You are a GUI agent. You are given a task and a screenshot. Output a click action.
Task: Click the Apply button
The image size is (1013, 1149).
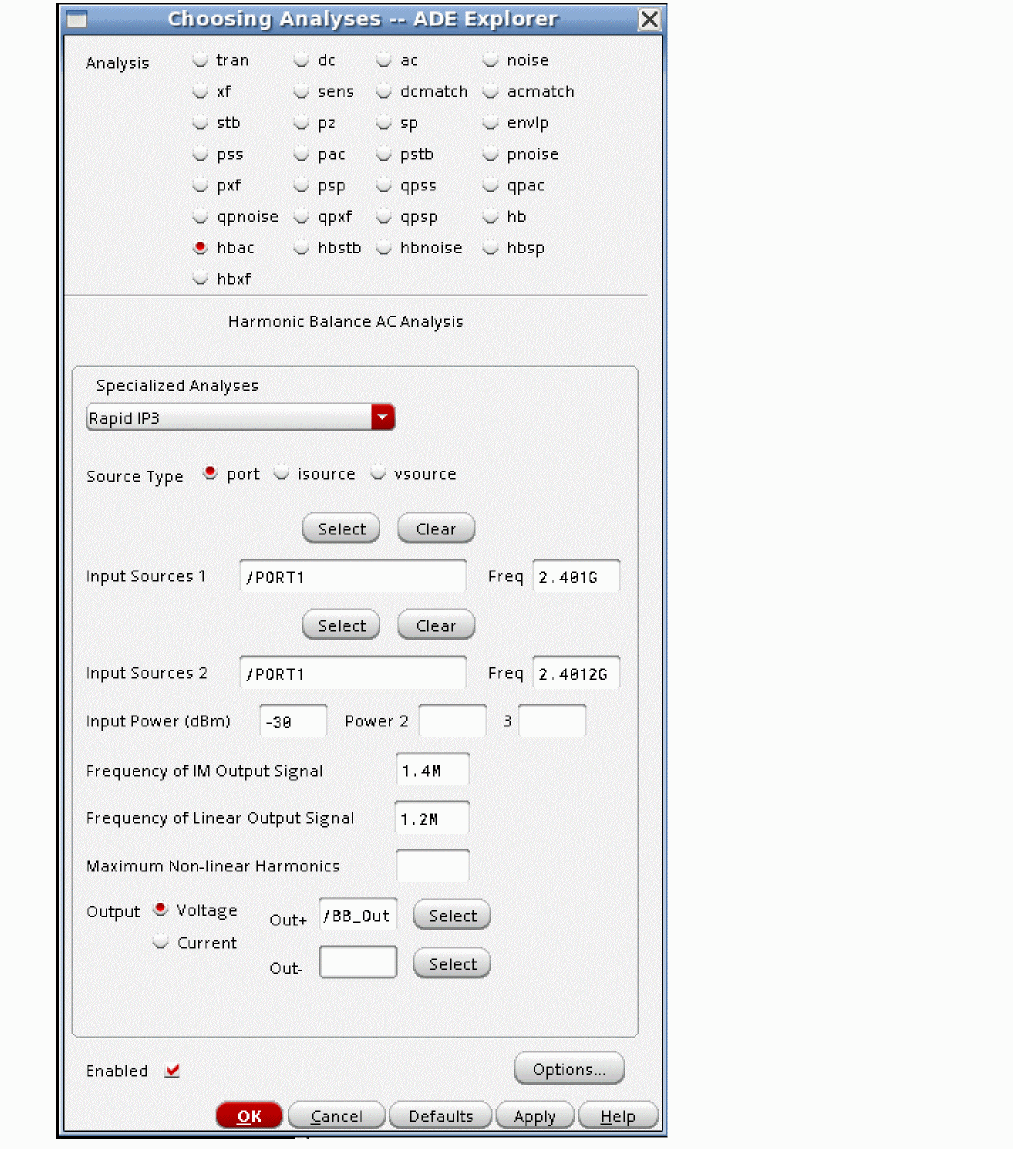(x=535, y=1115)
